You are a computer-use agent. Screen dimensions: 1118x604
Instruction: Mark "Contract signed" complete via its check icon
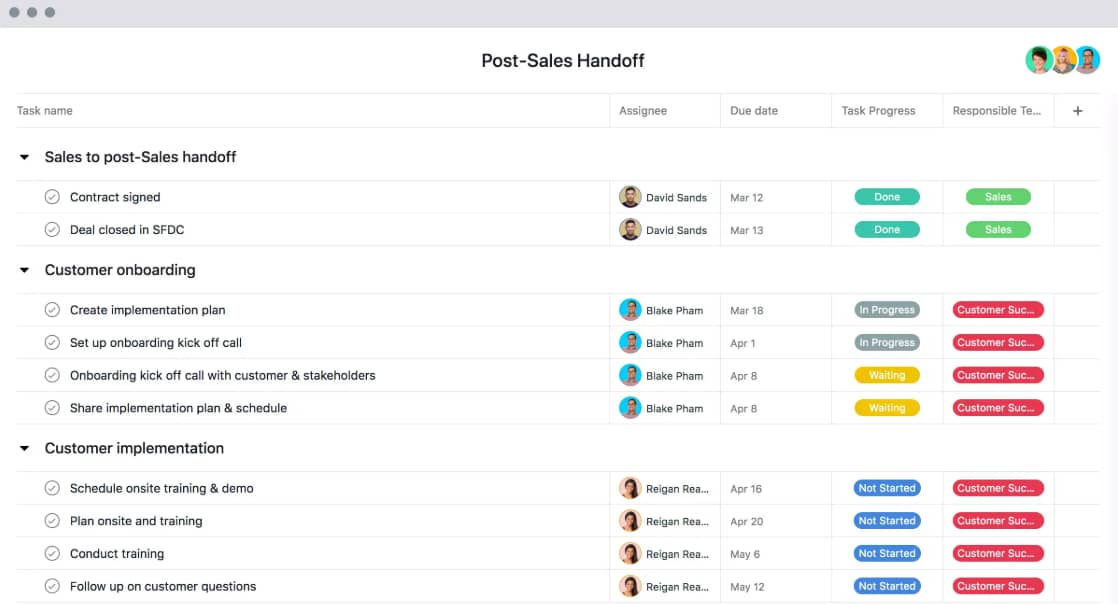[52, 197]
